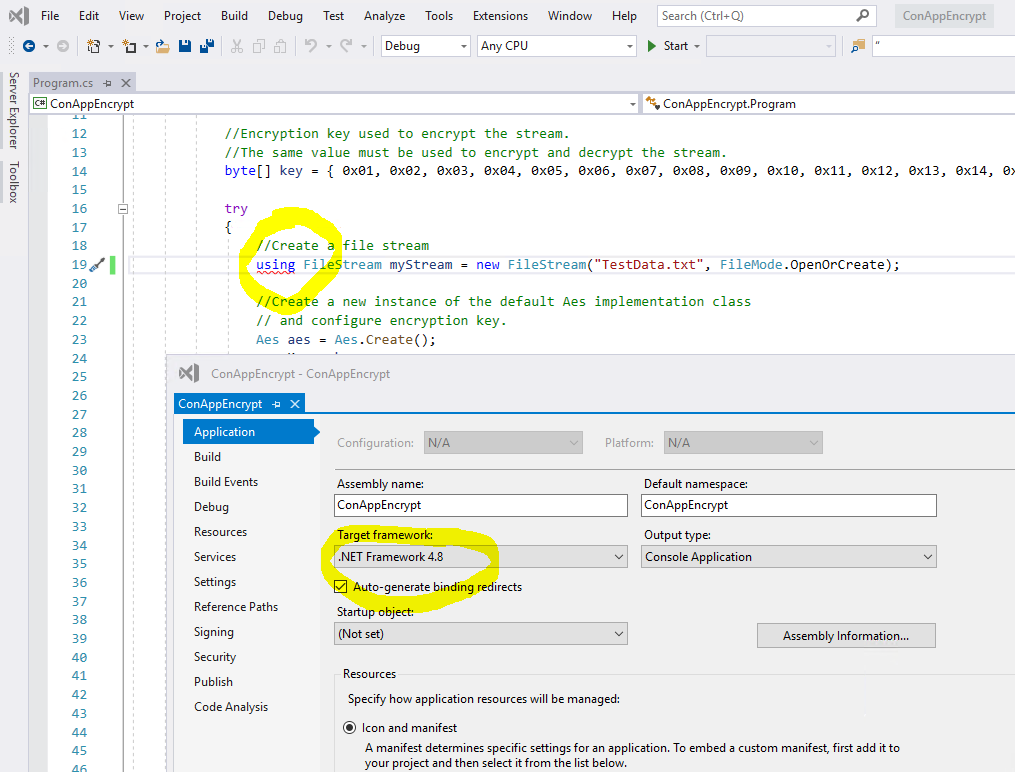This screenshot has height=772, width=1015.
Task: Click the C# project icon in navigation bar
Action: tap(40, 104)
